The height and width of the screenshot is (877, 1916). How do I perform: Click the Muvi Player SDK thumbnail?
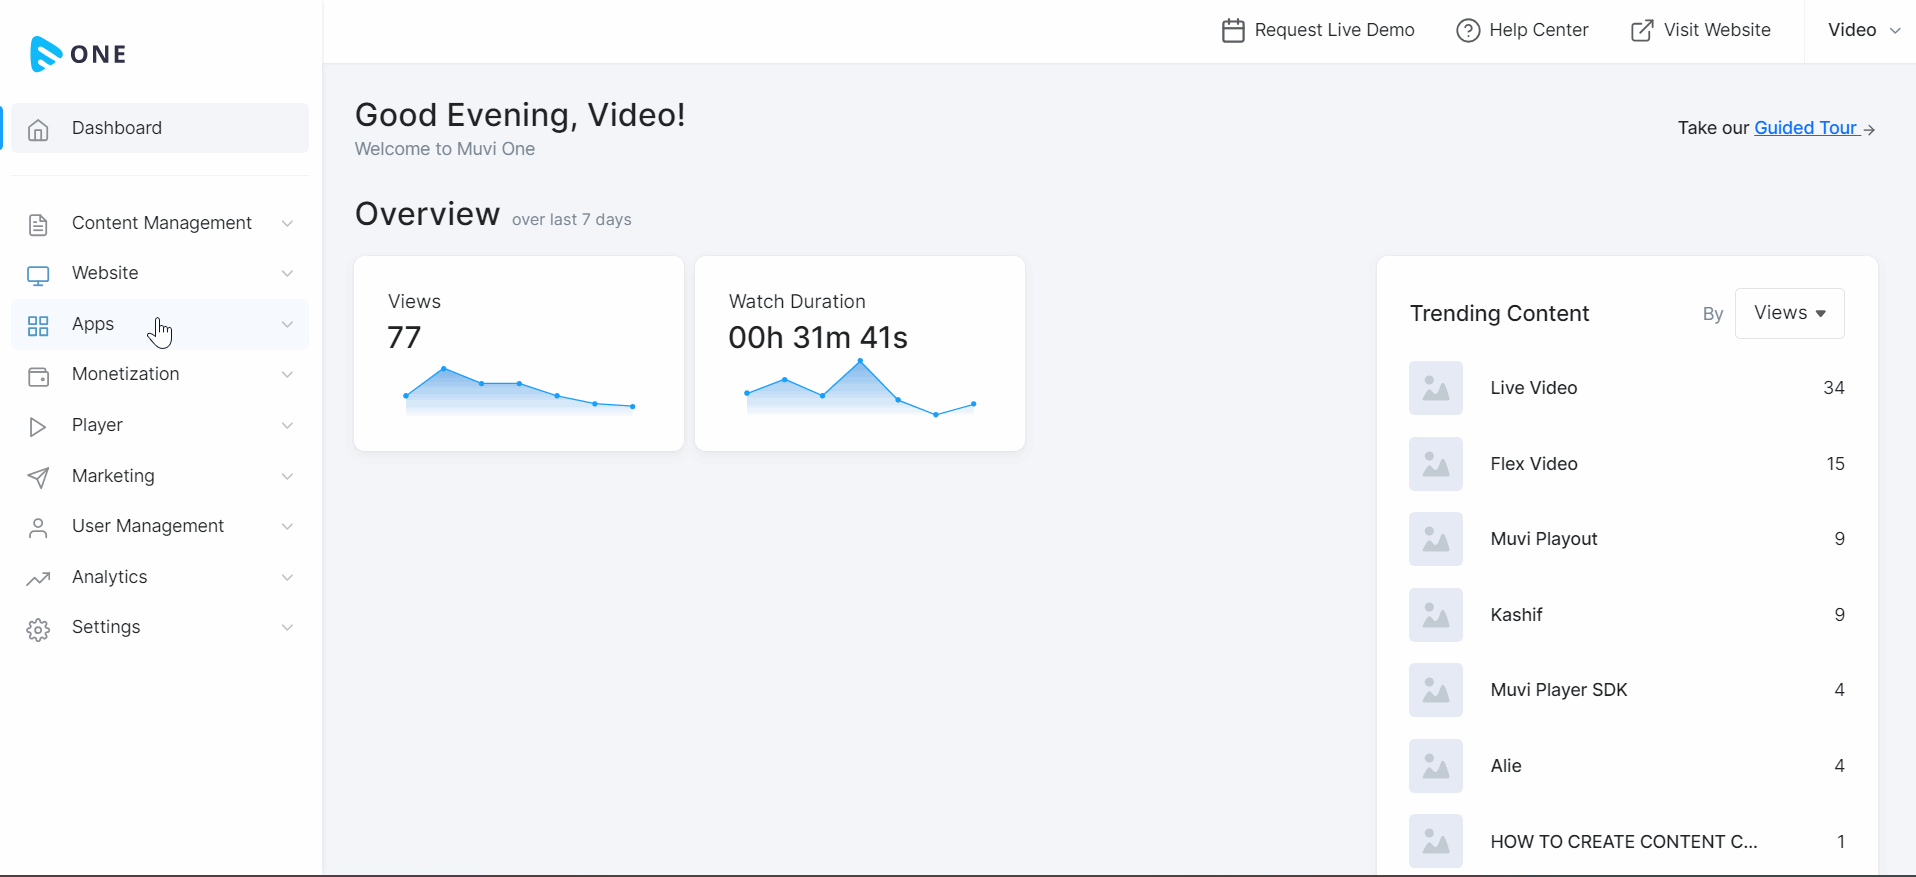[1436, 690]
